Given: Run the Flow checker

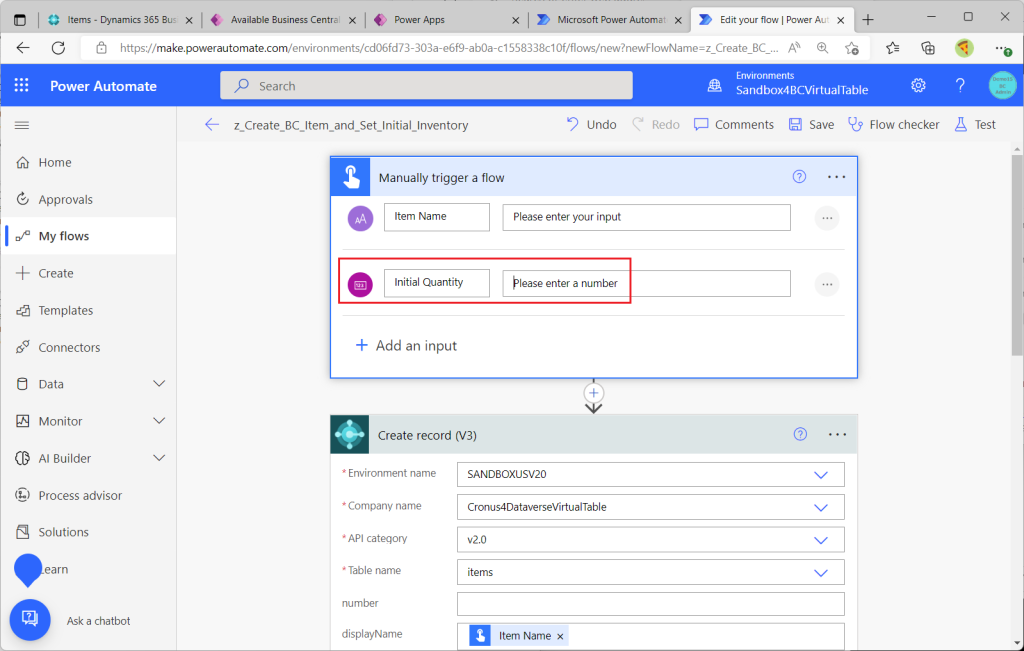Looking at the screenshot, I should [x=893, y=125].
